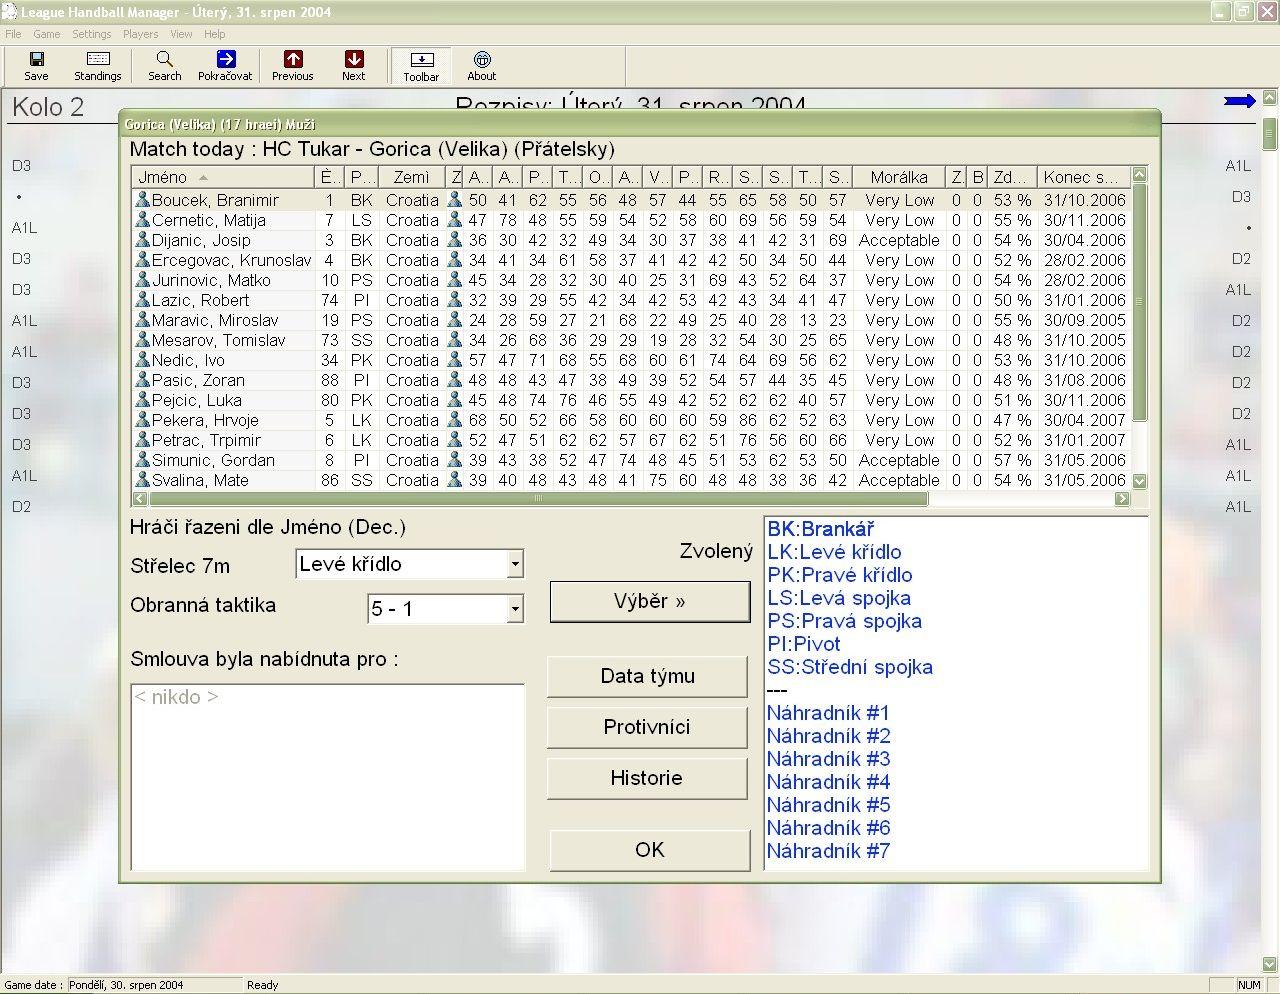
Task: Open the Obranná taktika dropdown
Action: [515, 608]
